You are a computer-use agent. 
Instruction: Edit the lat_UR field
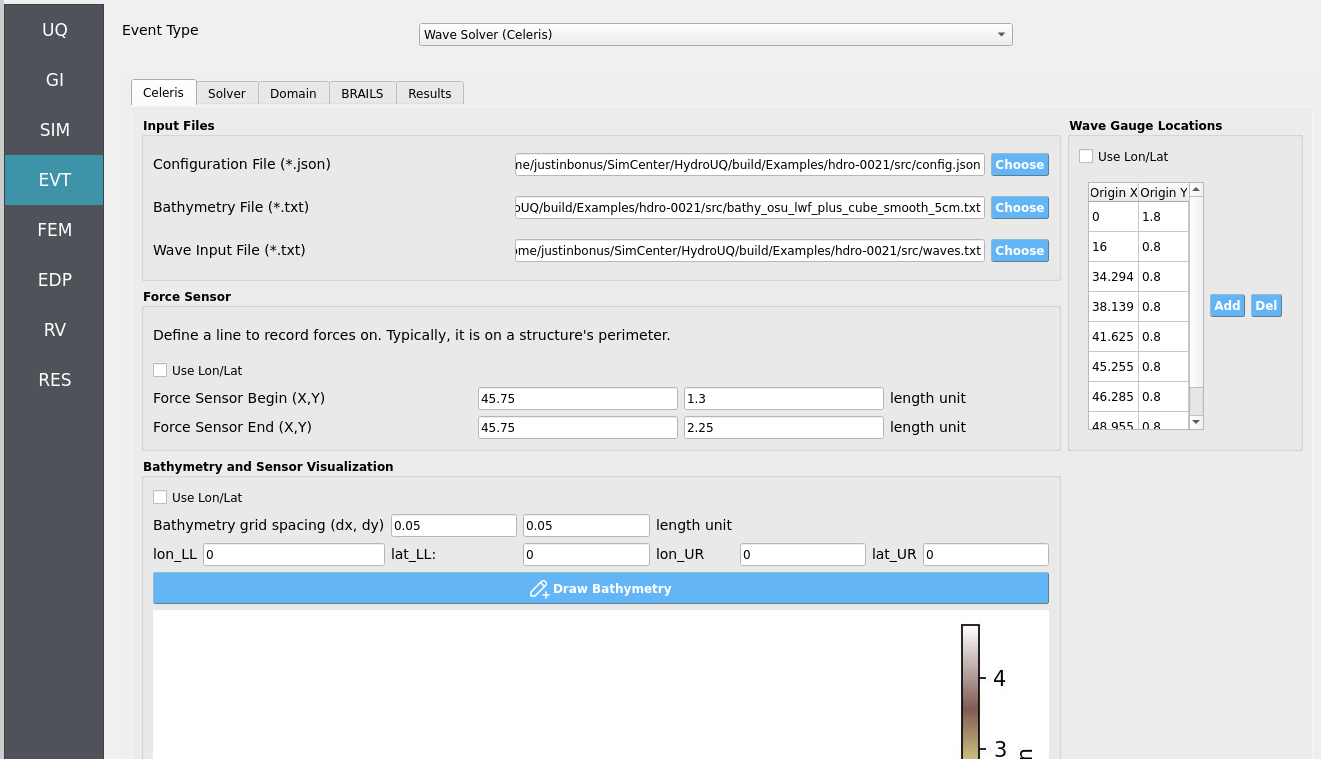pos(986,554)
